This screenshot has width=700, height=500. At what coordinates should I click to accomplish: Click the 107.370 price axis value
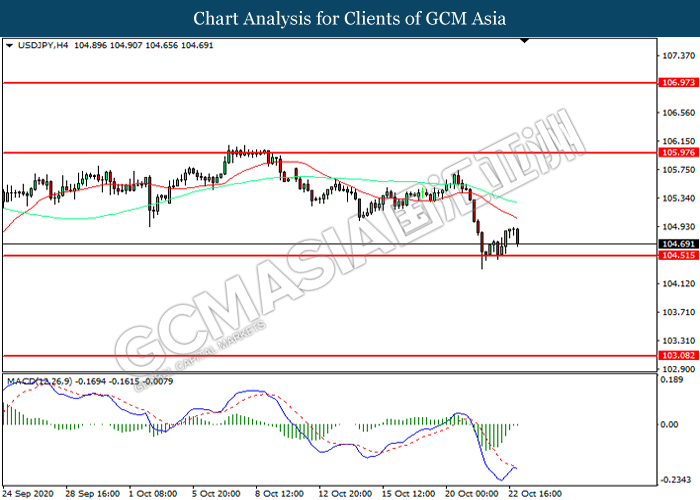(x=678, y=56)
